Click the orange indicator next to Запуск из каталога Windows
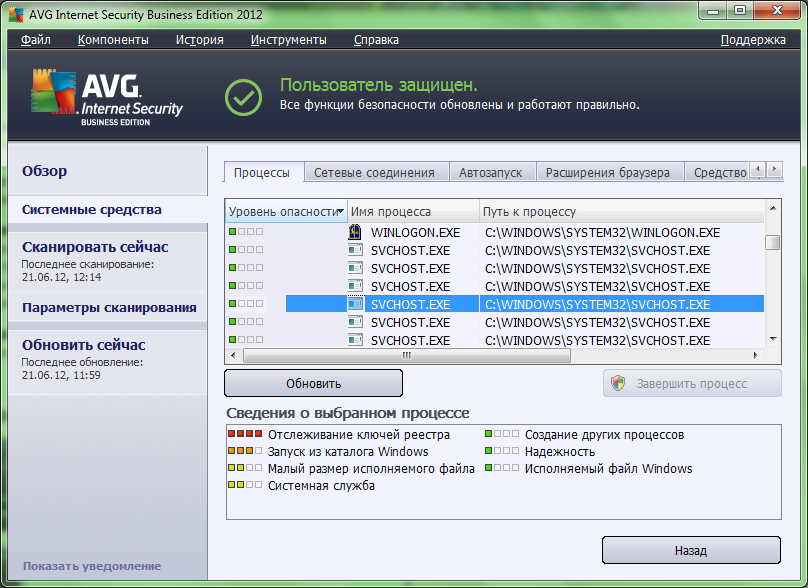 [x=245, y=451]
